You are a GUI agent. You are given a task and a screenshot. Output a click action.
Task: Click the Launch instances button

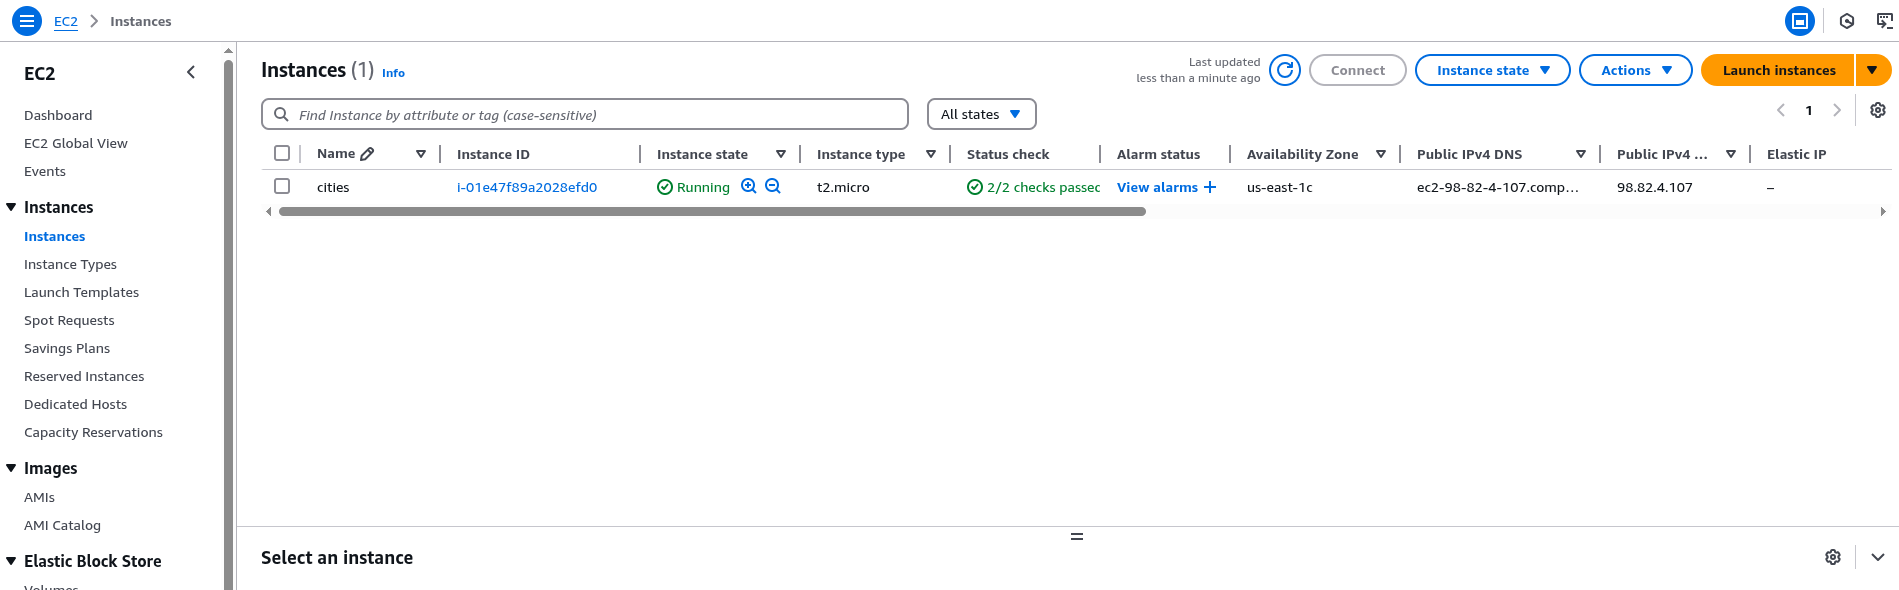click(1778, 70)
